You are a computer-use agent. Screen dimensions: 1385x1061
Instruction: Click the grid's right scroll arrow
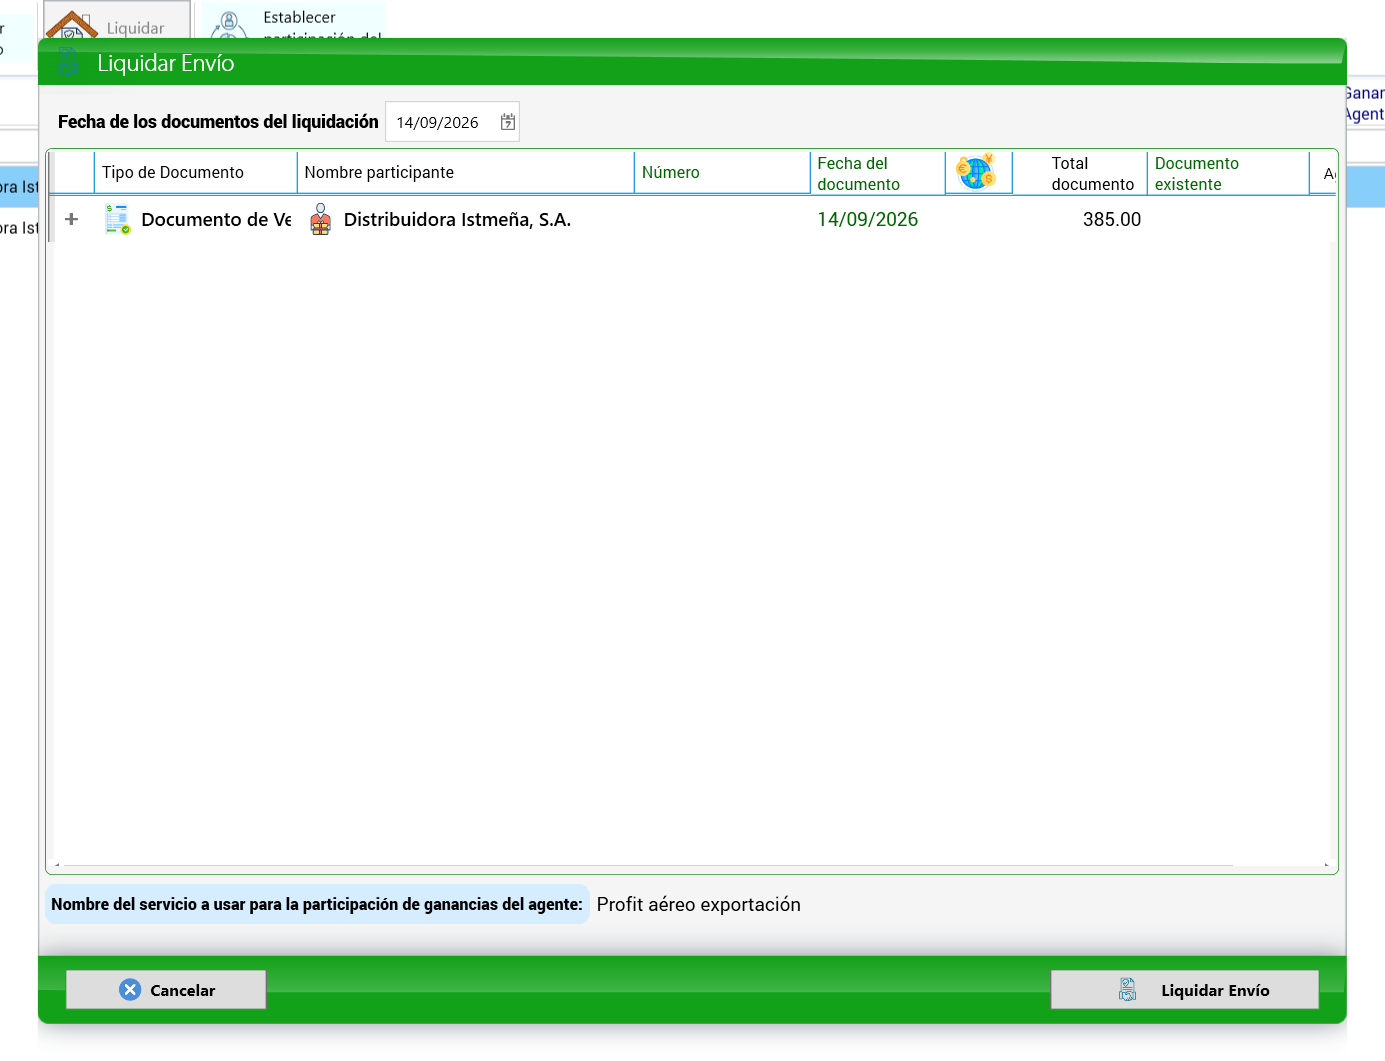pyautogui.click(x=1327, y=865)
